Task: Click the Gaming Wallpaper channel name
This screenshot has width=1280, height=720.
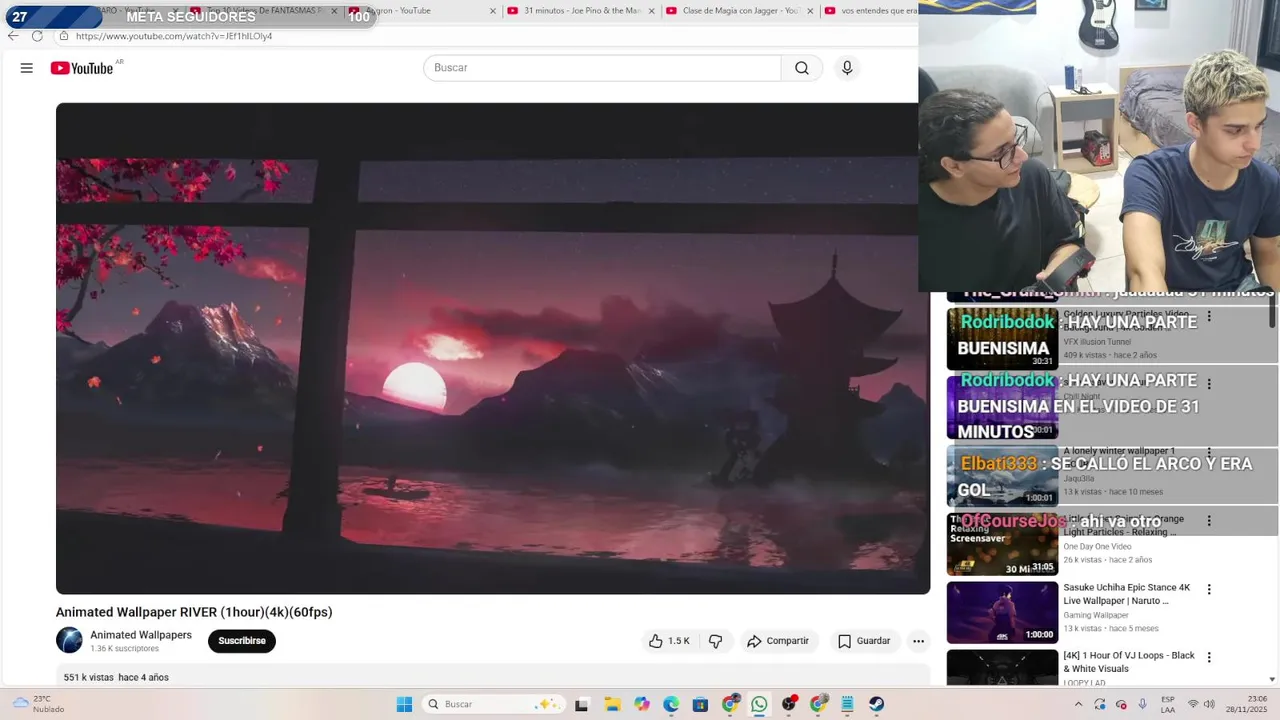Action: click(x=1096, y=615)
